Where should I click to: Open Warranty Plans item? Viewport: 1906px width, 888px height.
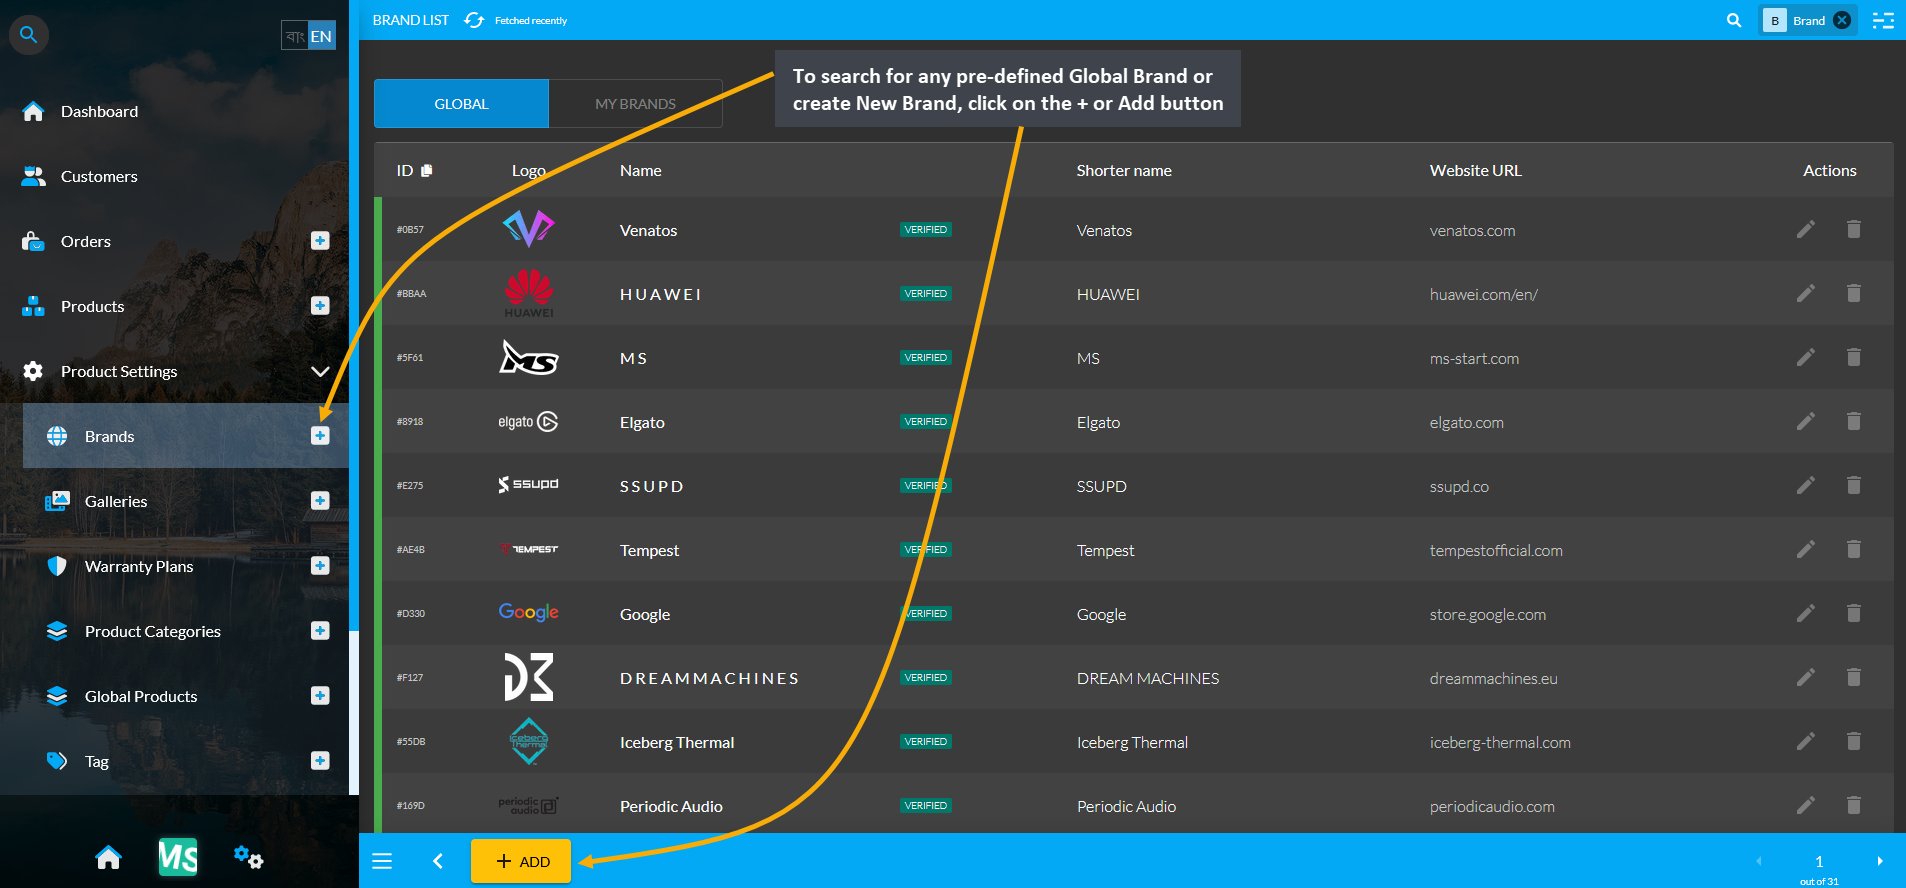click(139, 566)
